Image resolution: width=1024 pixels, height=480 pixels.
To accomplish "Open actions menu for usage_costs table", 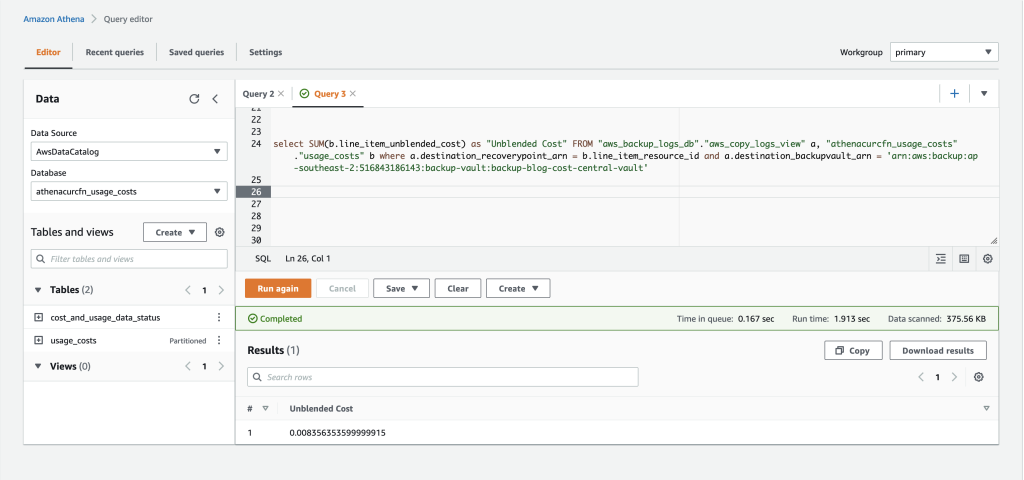I will (x=219, y=340).
